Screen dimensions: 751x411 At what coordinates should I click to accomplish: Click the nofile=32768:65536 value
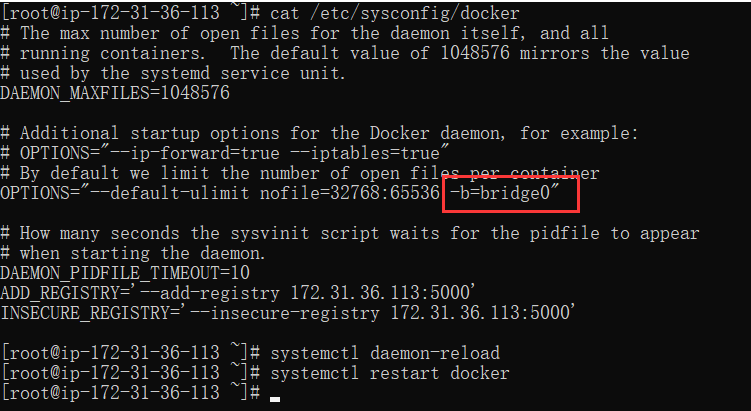coord(349,194)
